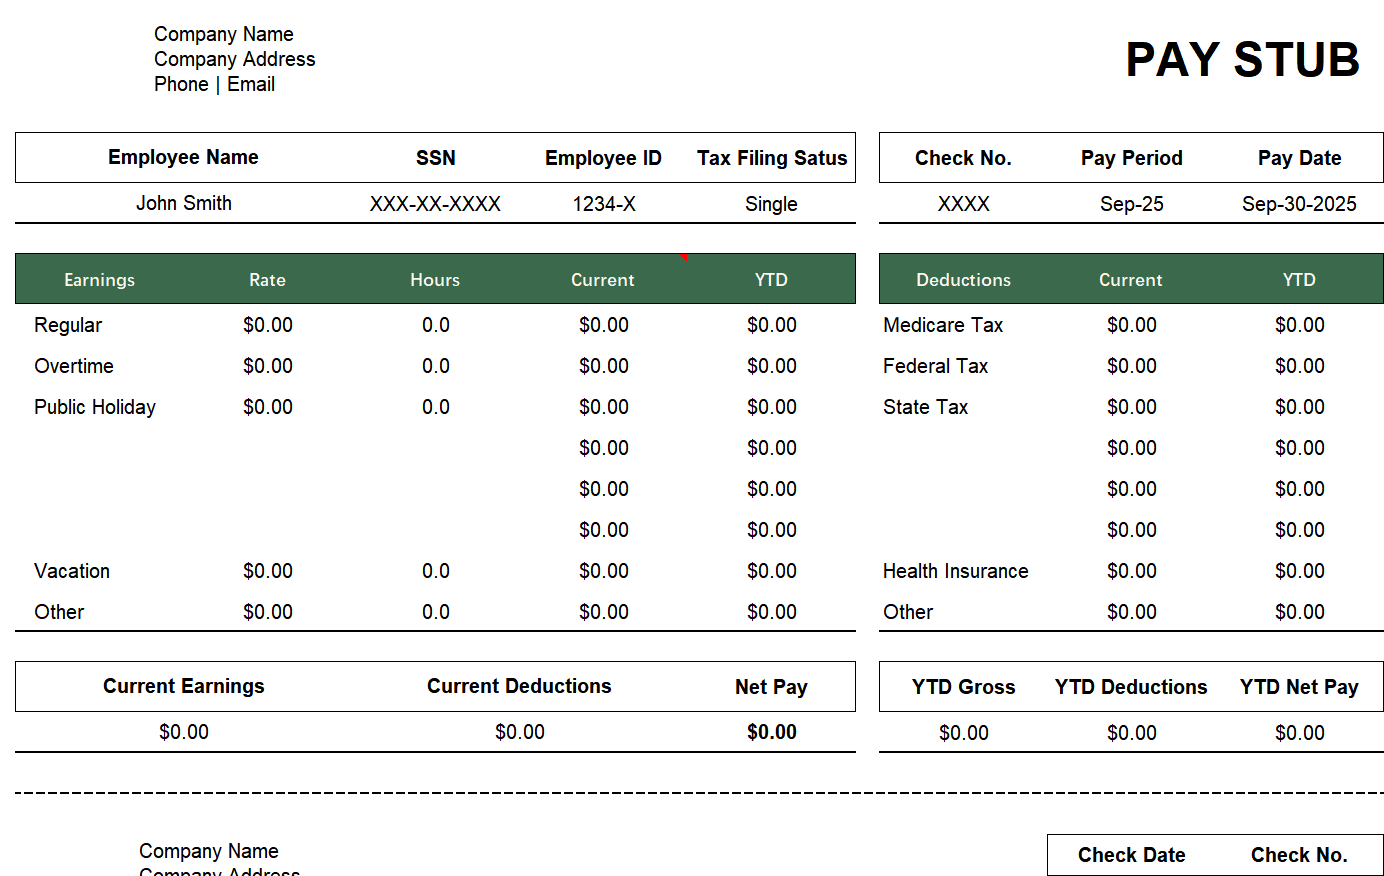Click the Sep-25 pay period cell

point(1132,204)
